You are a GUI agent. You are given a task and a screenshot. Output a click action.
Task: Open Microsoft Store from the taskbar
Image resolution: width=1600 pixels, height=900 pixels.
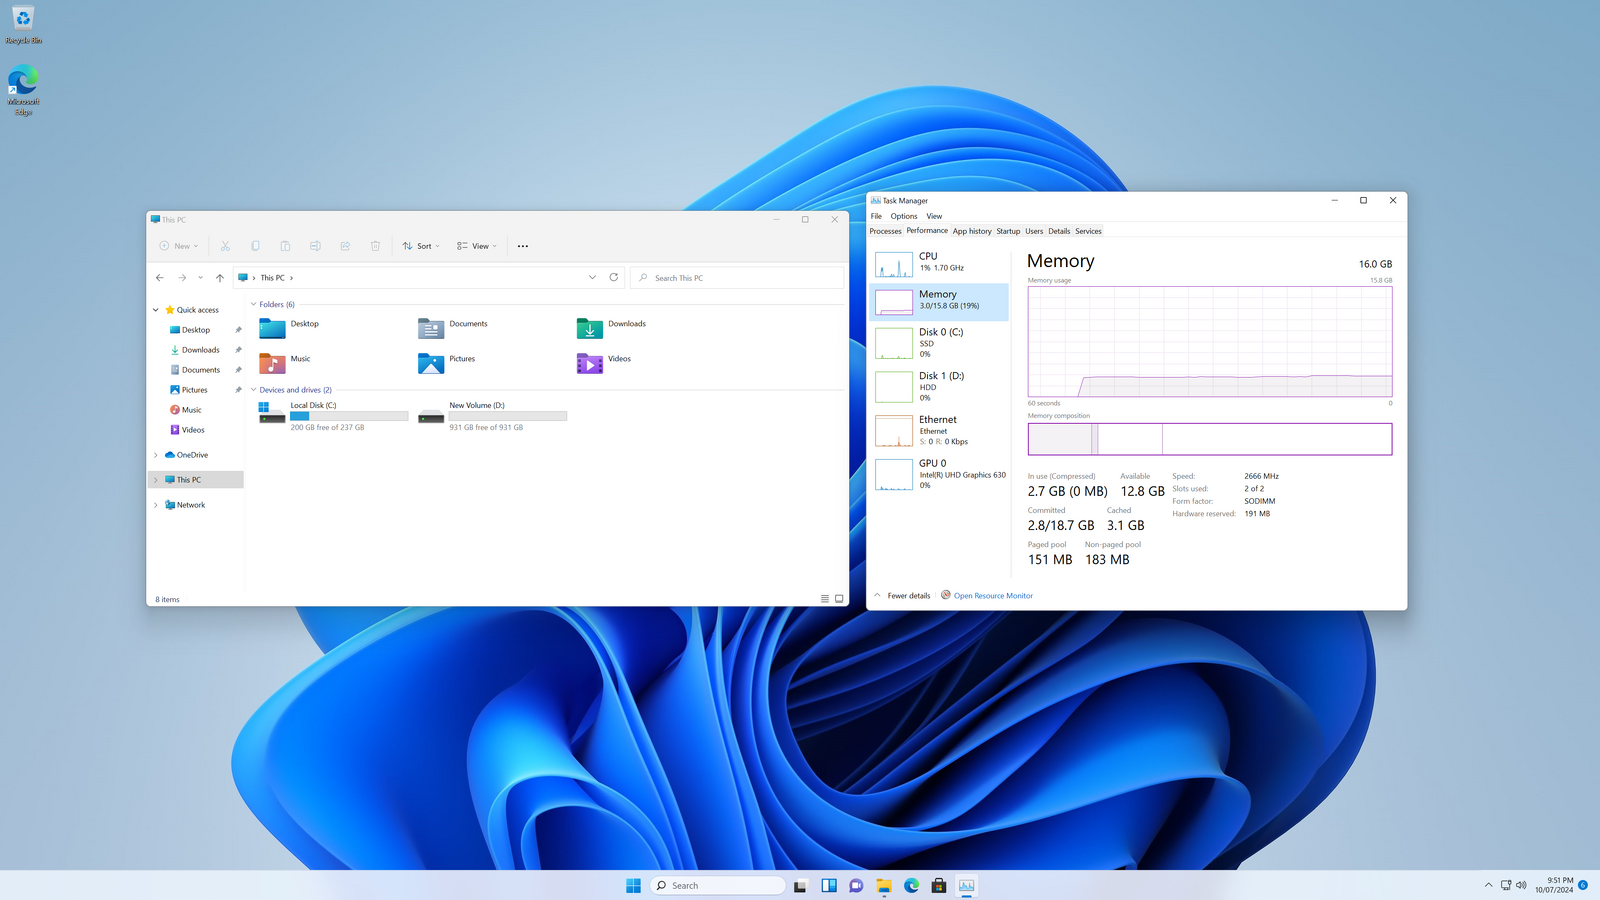point(939,886)
